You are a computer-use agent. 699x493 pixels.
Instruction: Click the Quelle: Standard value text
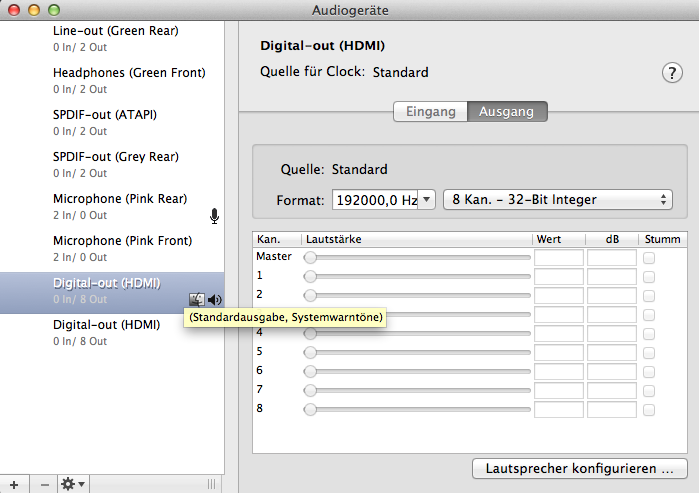point(359,169)
